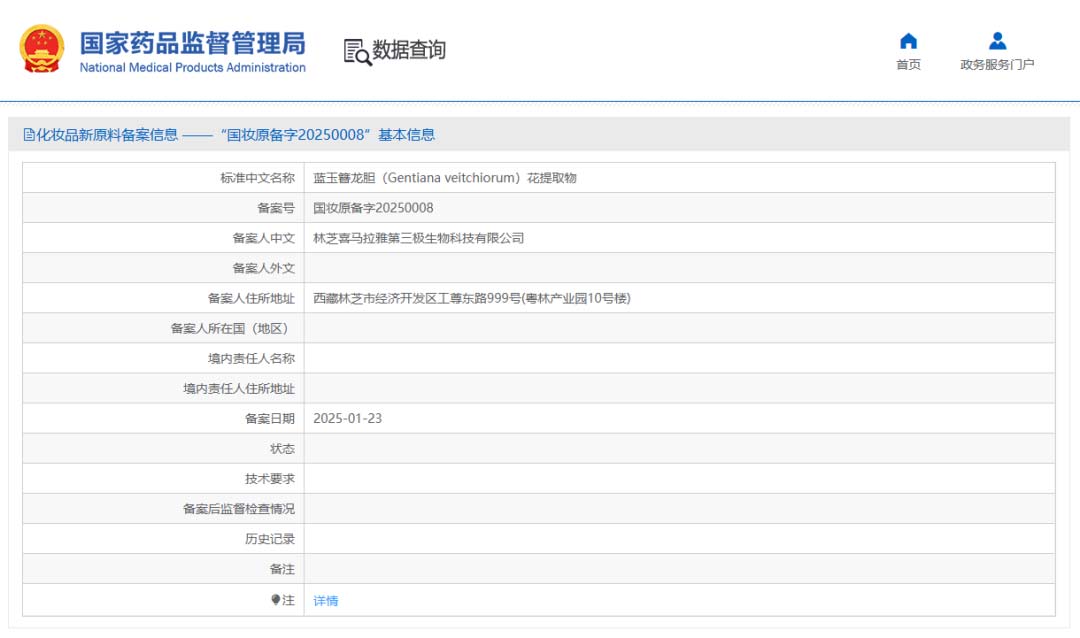Go to 首页 via its text label
Screen dimensions: 1080x638
[908, 65]
